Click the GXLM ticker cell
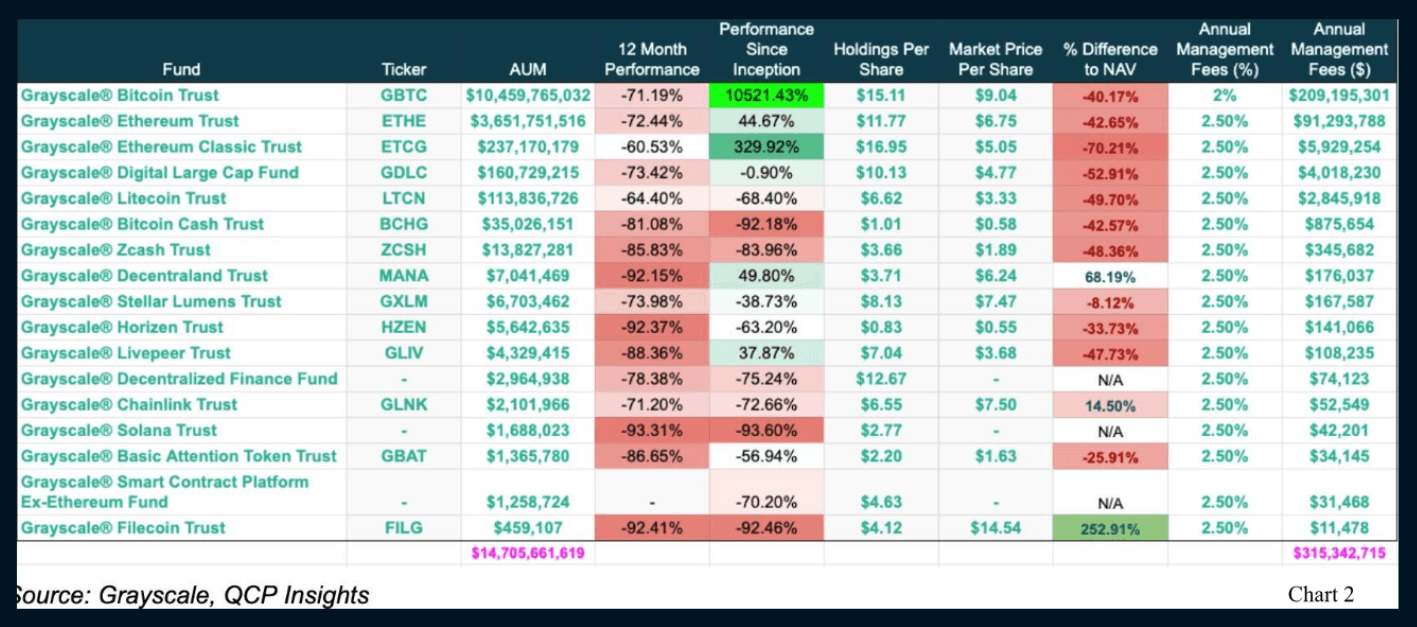1417x627 pixels. [403, 302]
